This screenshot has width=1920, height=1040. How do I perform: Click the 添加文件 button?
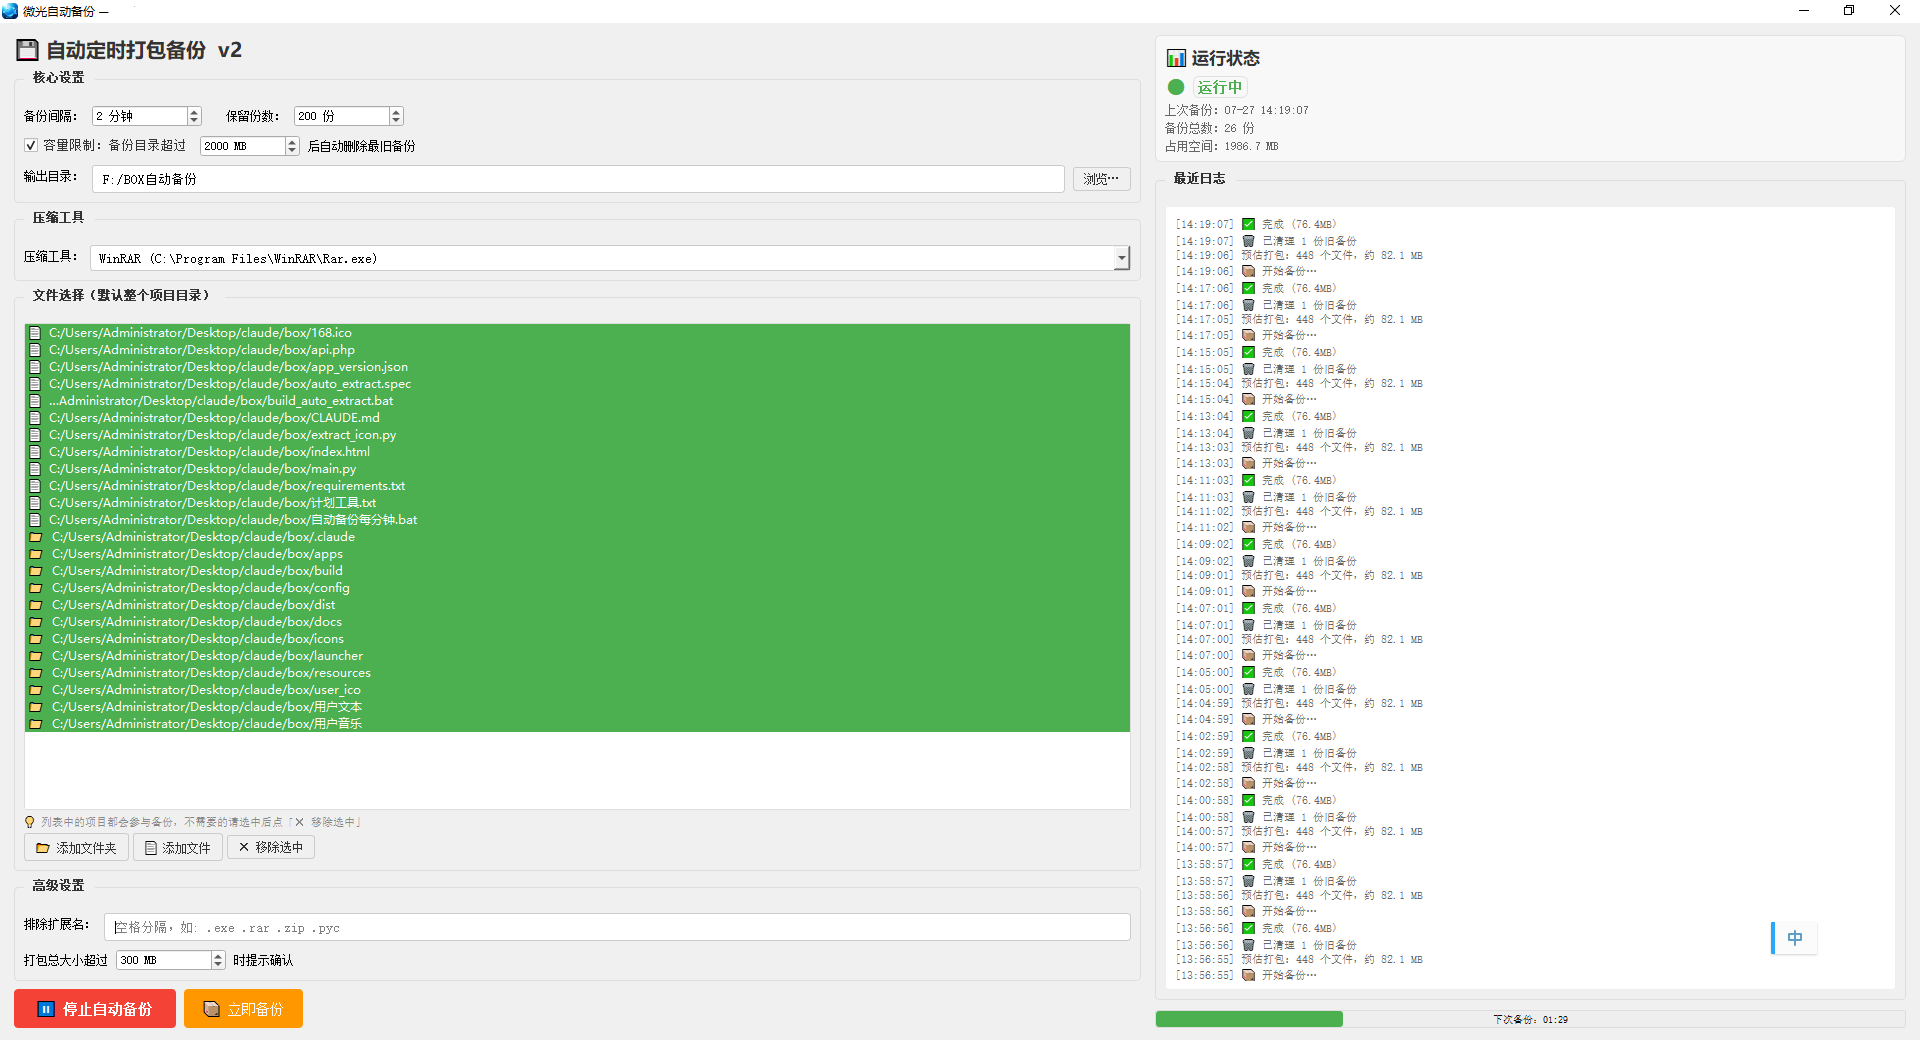tap(178, 848)
